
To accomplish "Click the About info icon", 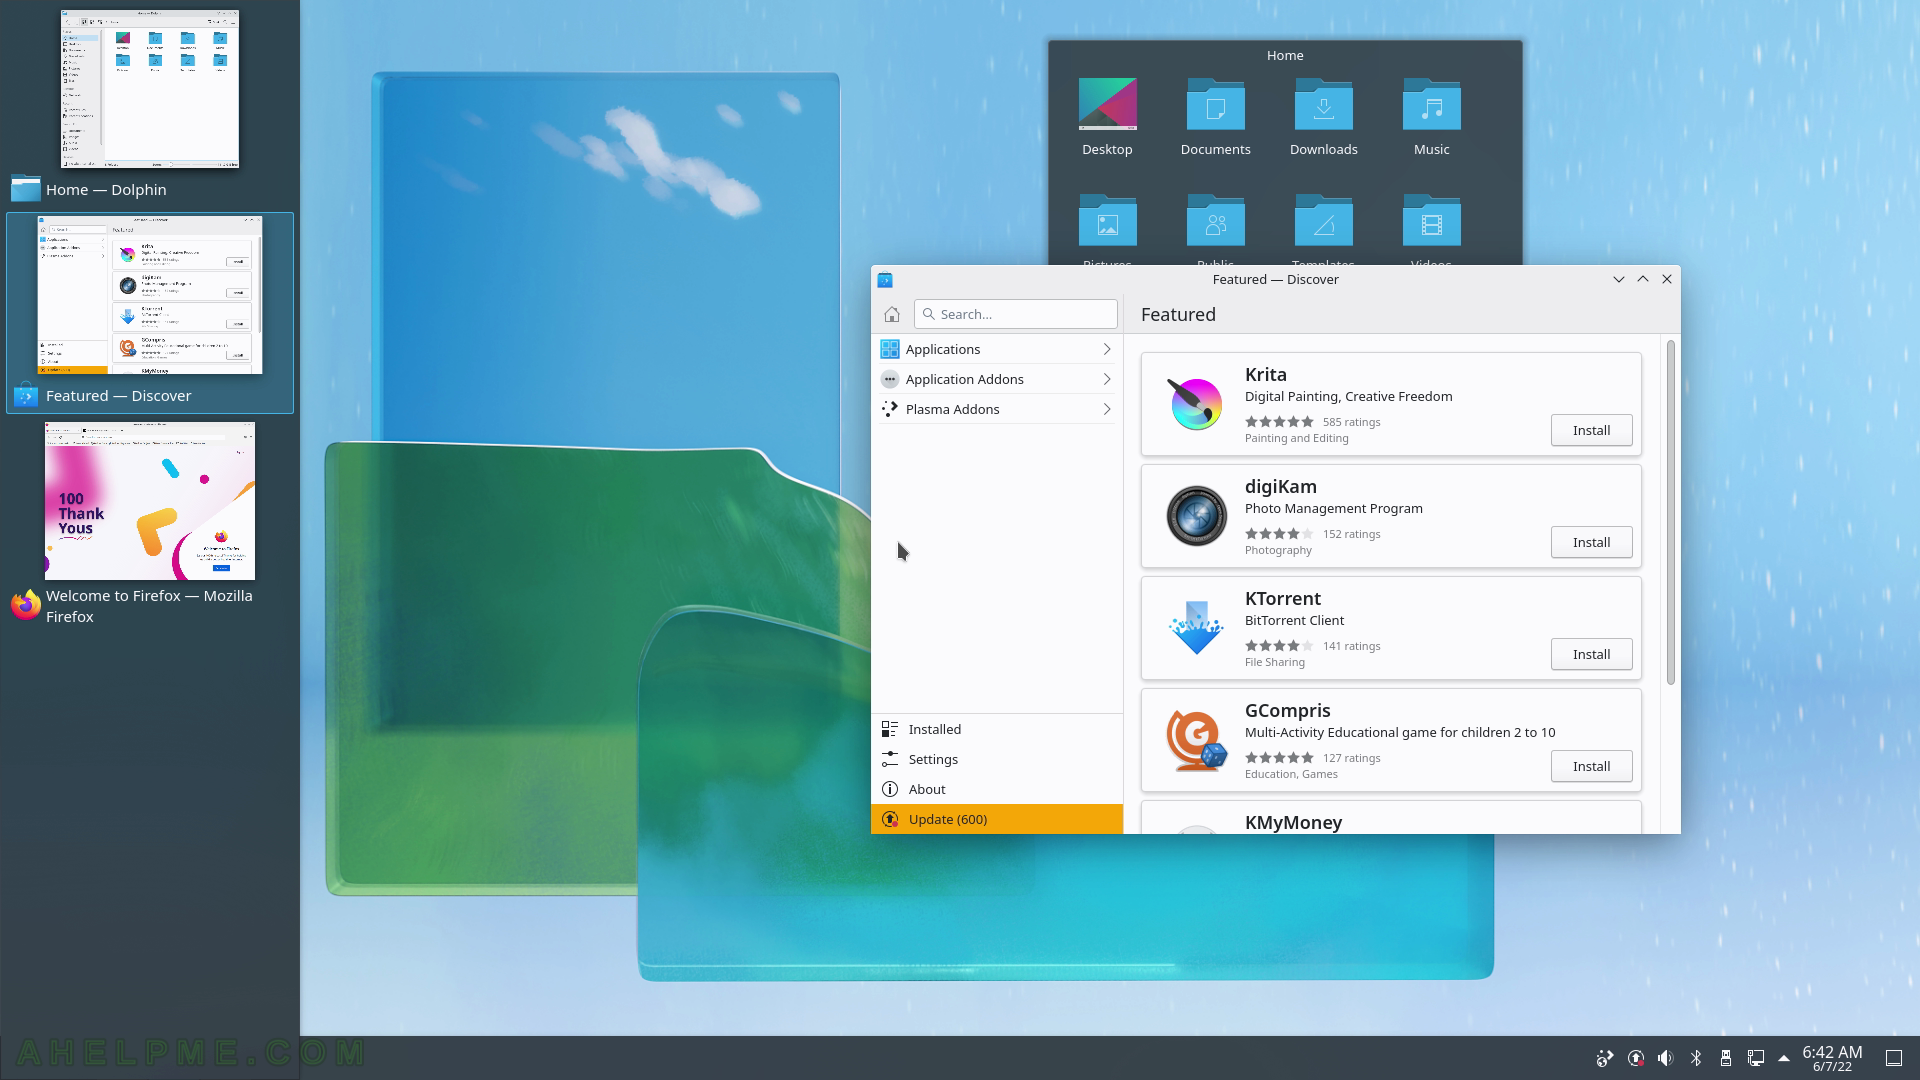I will click(889, 789).
